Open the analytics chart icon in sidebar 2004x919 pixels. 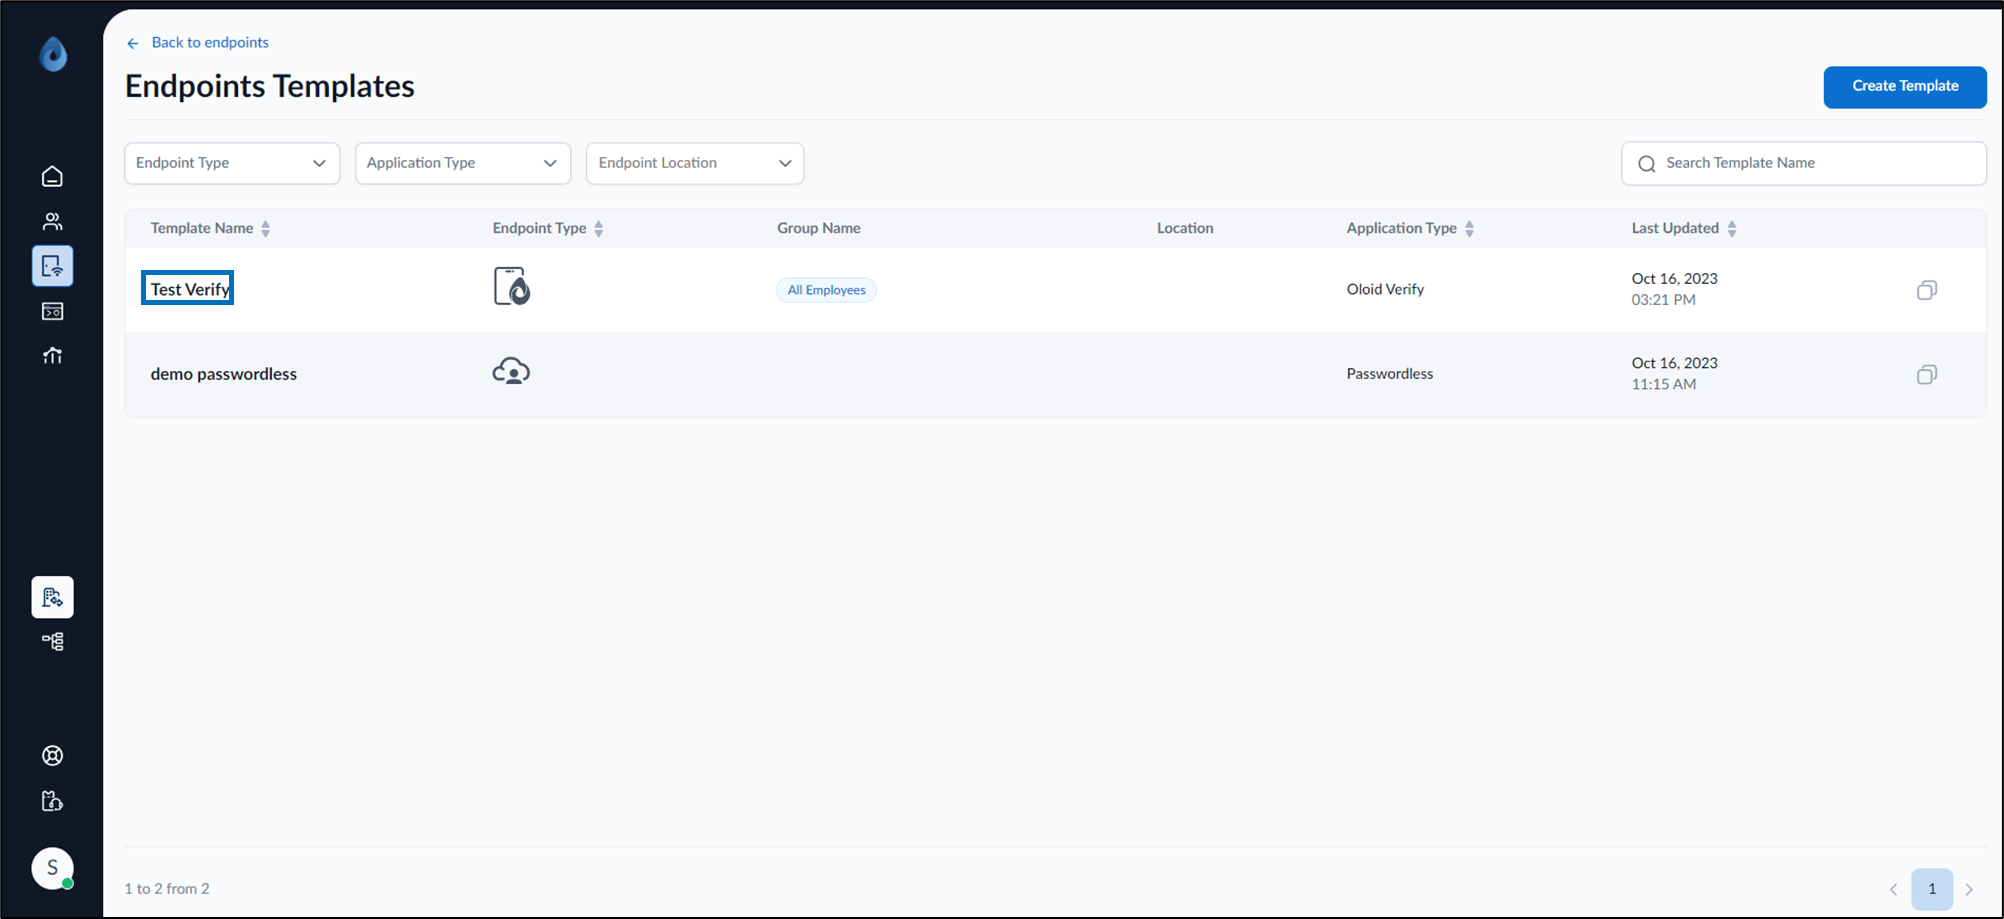tap(53, 356)
